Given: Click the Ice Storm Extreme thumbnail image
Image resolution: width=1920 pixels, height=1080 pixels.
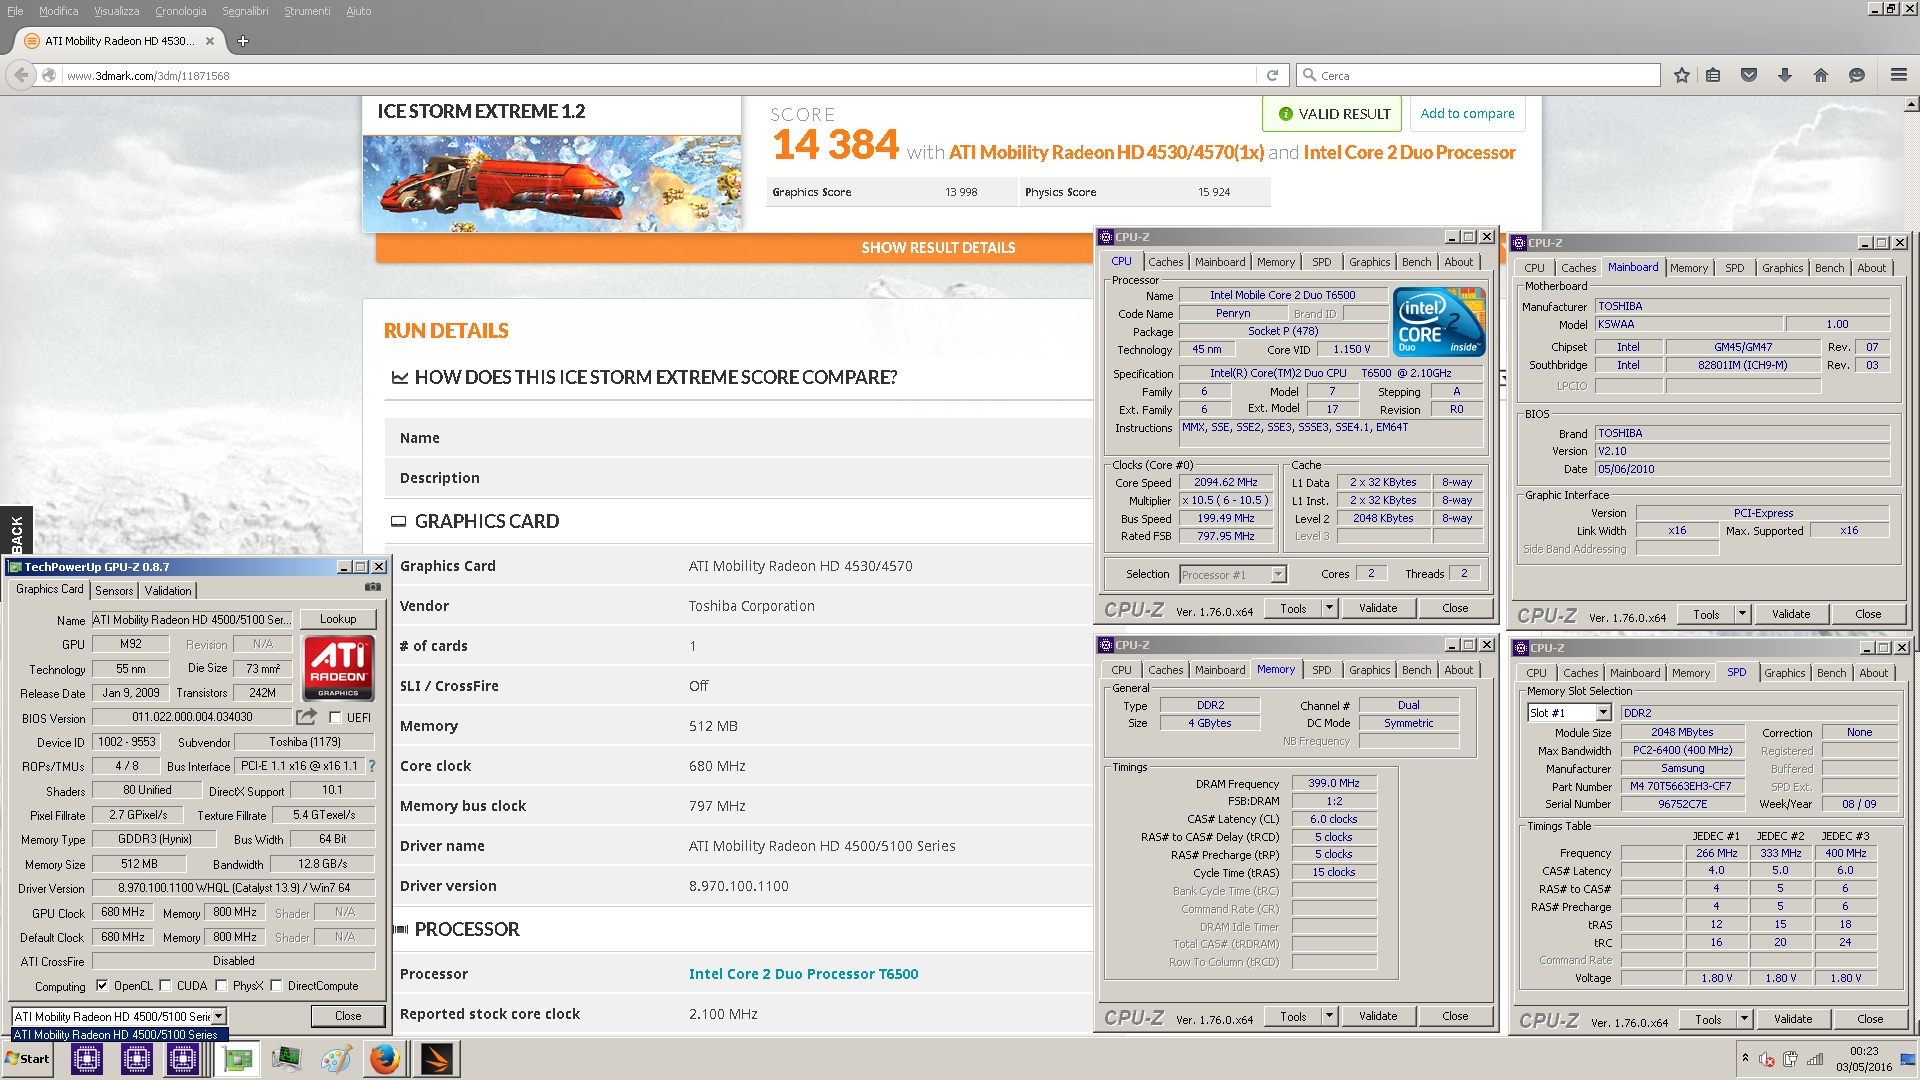Looking at the screenshot, I should tap(552, 182).
